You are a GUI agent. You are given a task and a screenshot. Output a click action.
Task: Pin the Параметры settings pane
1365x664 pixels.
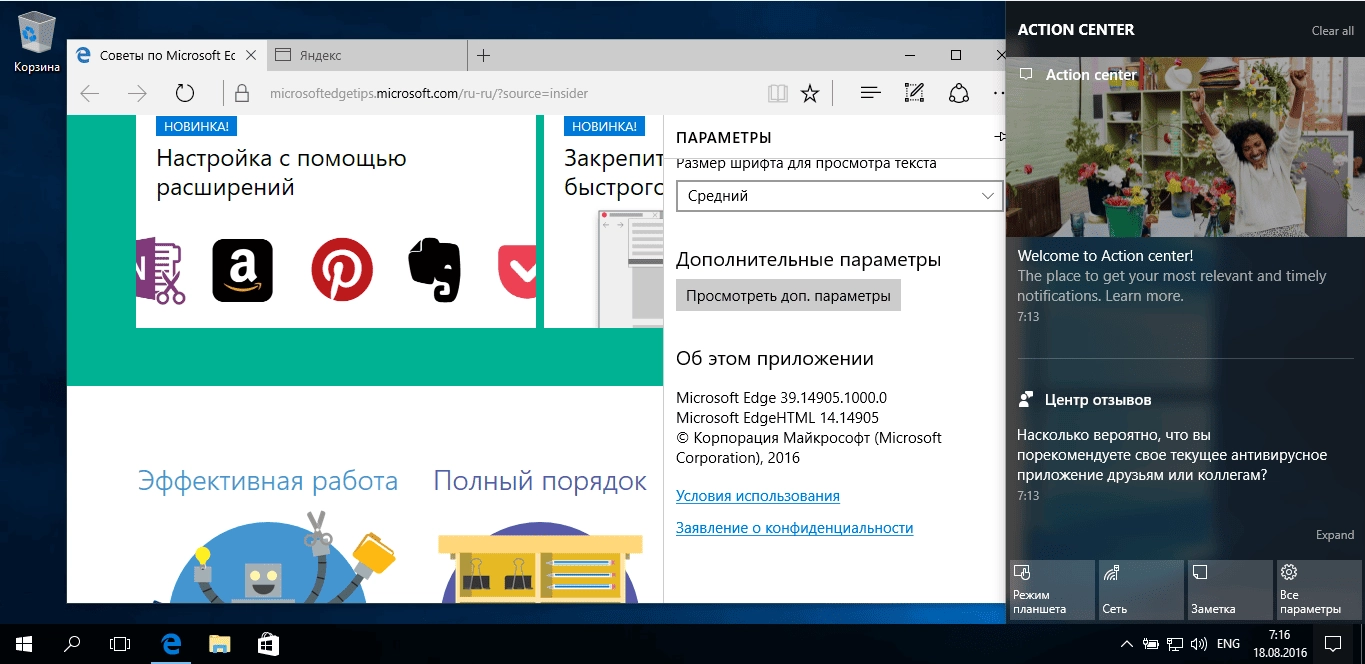(x=998, y=137)
